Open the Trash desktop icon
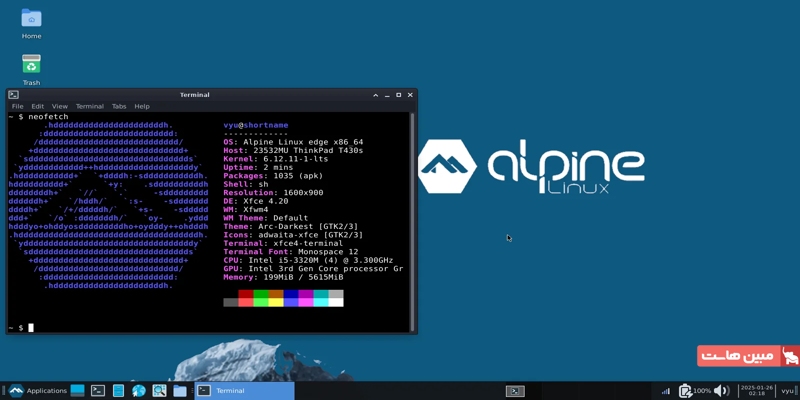This screenshot has height=400, width=800. point(31,69)
